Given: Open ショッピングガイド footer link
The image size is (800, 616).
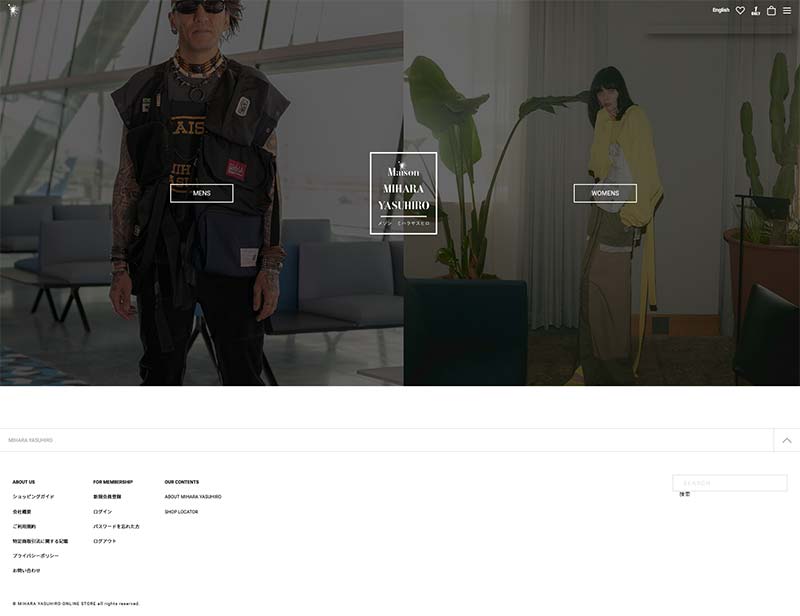Looking at the screenshot, I should 33,497.
